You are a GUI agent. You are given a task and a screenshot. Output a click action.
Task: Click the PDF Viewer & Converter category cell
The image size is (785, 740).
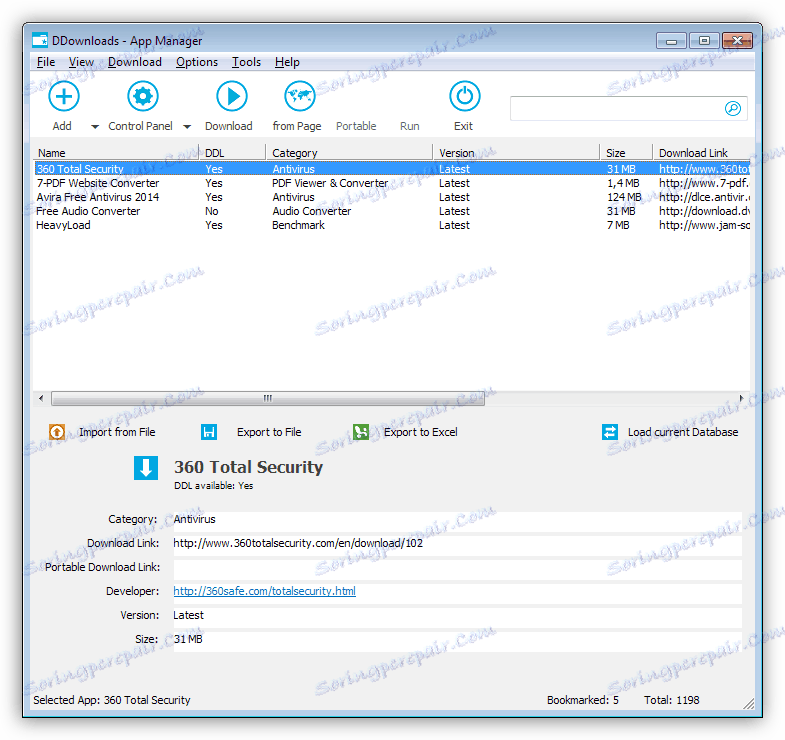(x=330, y=183)
